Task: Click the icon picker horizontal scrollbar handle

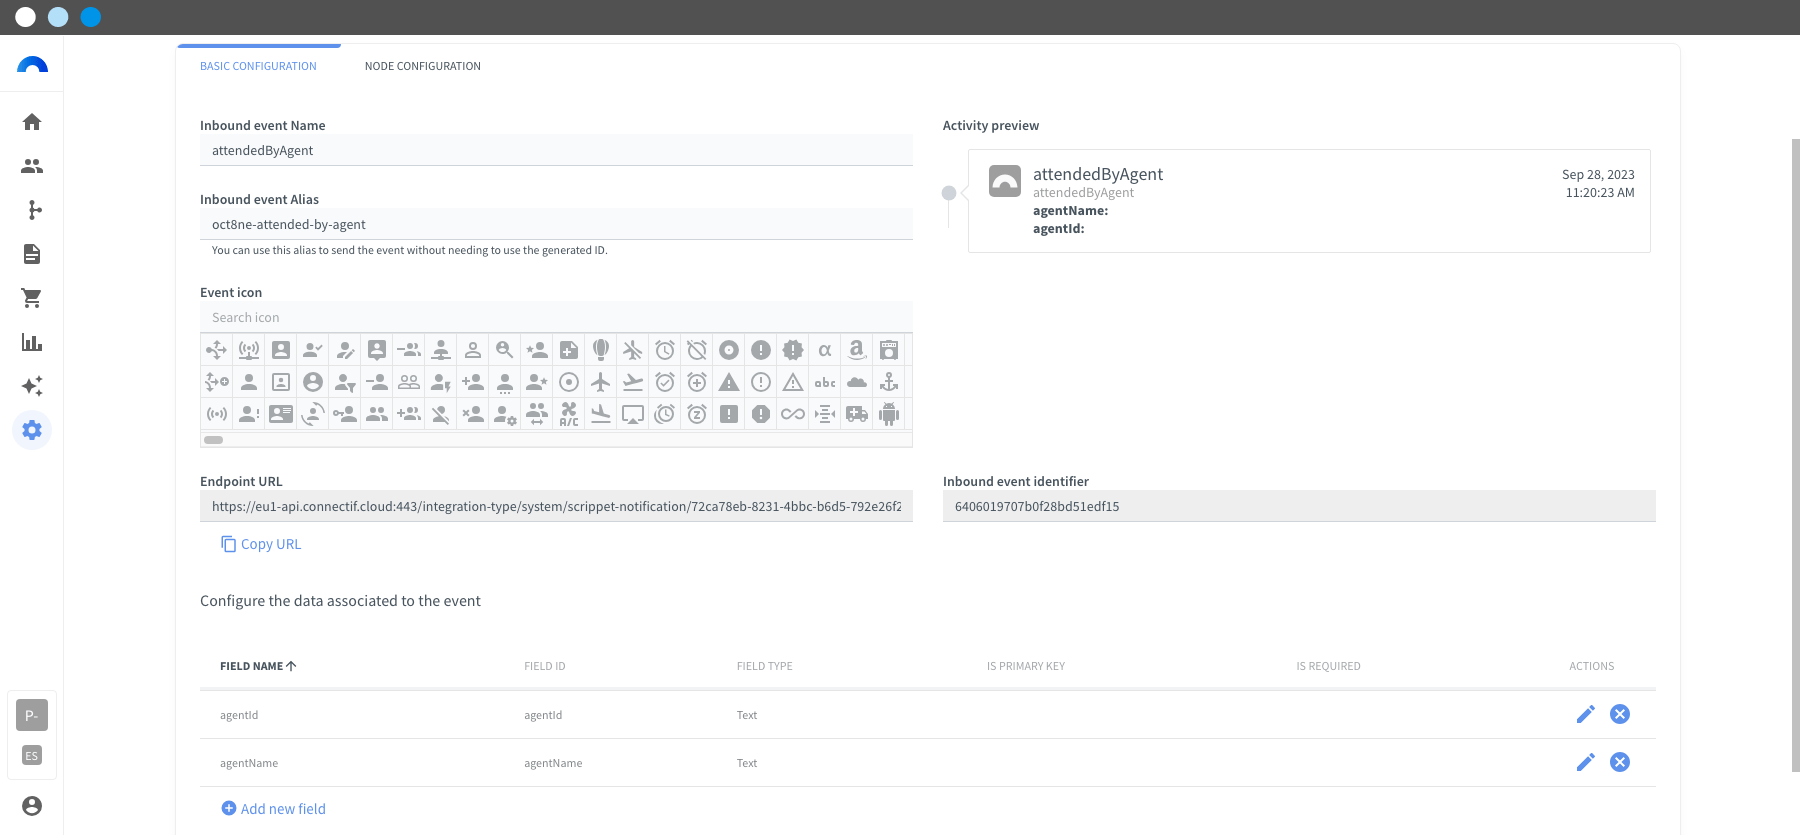Action: pyautogui.click(x=213, y=440)
